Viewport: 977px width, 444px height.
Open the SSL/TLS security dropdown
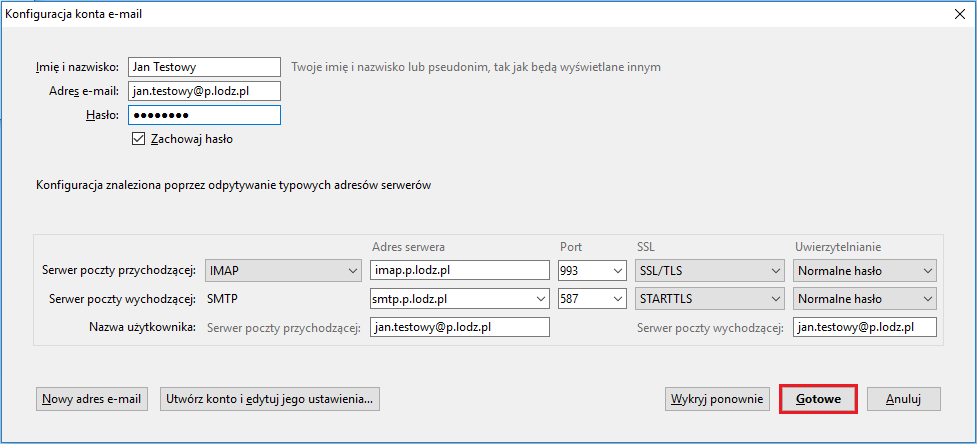709,271
